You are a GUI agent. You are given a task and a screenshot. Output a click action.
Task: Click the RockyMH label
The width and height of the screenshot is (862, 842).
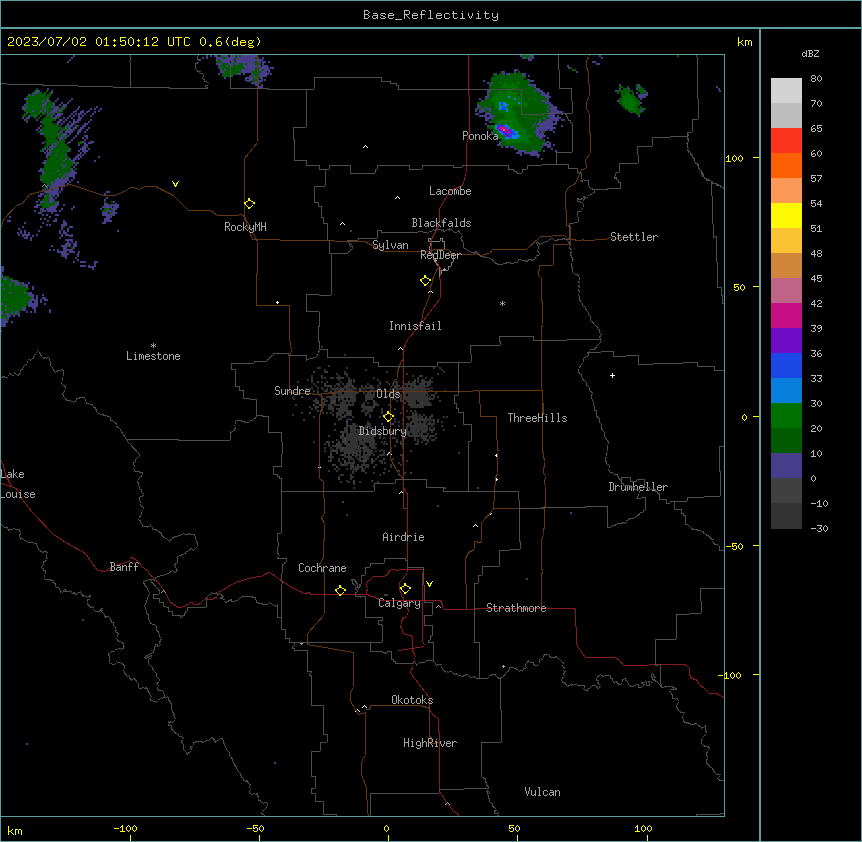point(245,227)
